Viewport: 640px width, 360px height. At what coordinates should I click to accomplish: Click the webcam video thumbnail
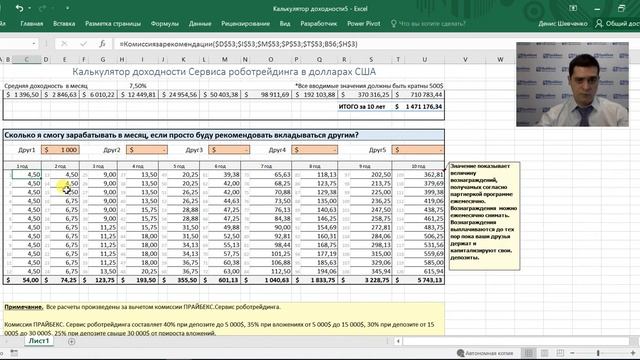click(572, 84)
